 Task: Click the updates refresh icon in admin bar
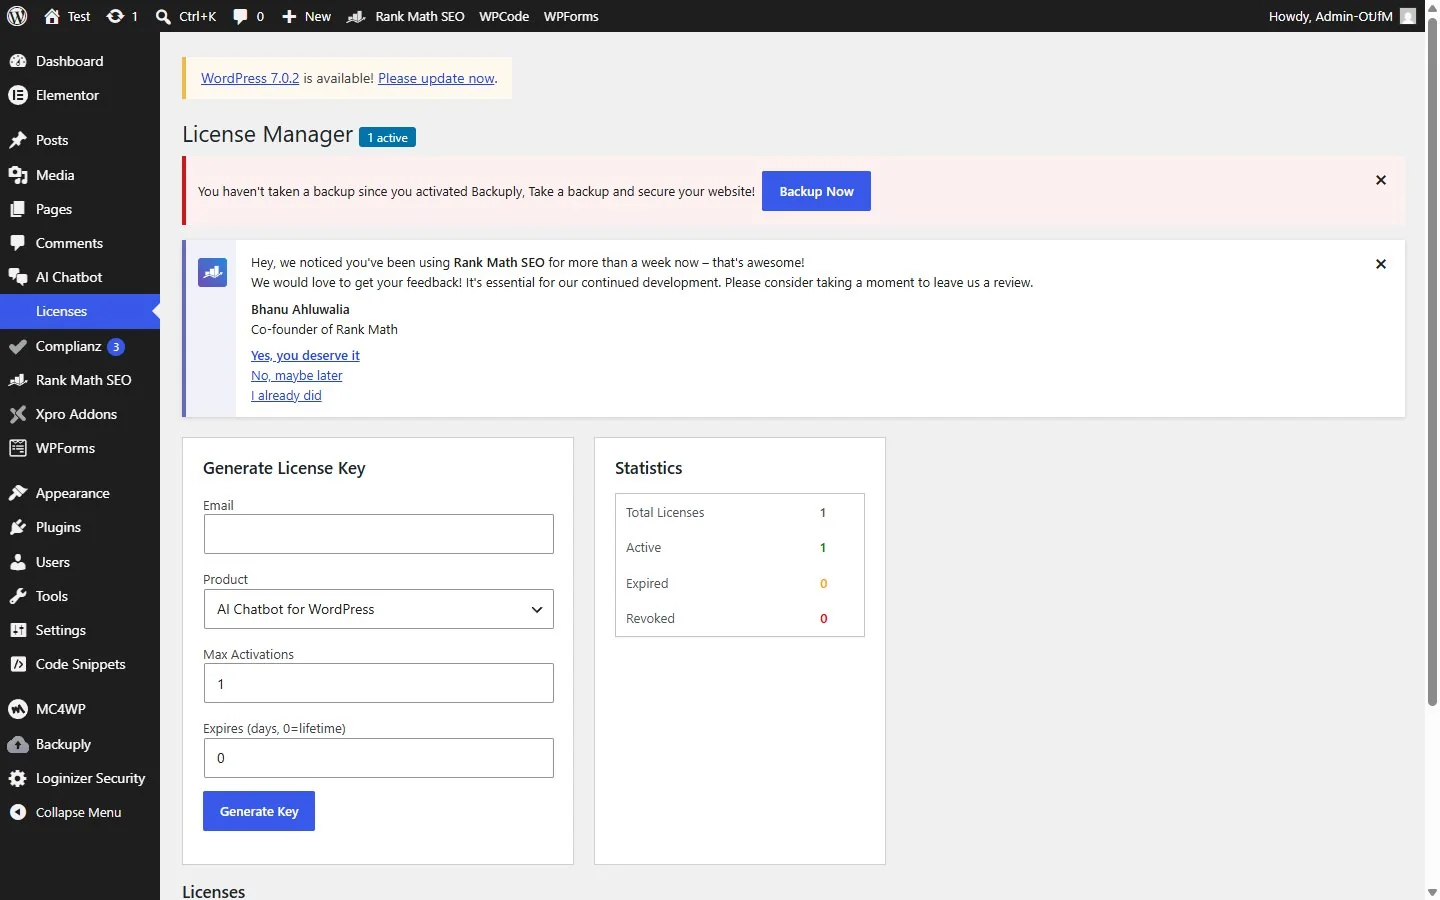115,16
